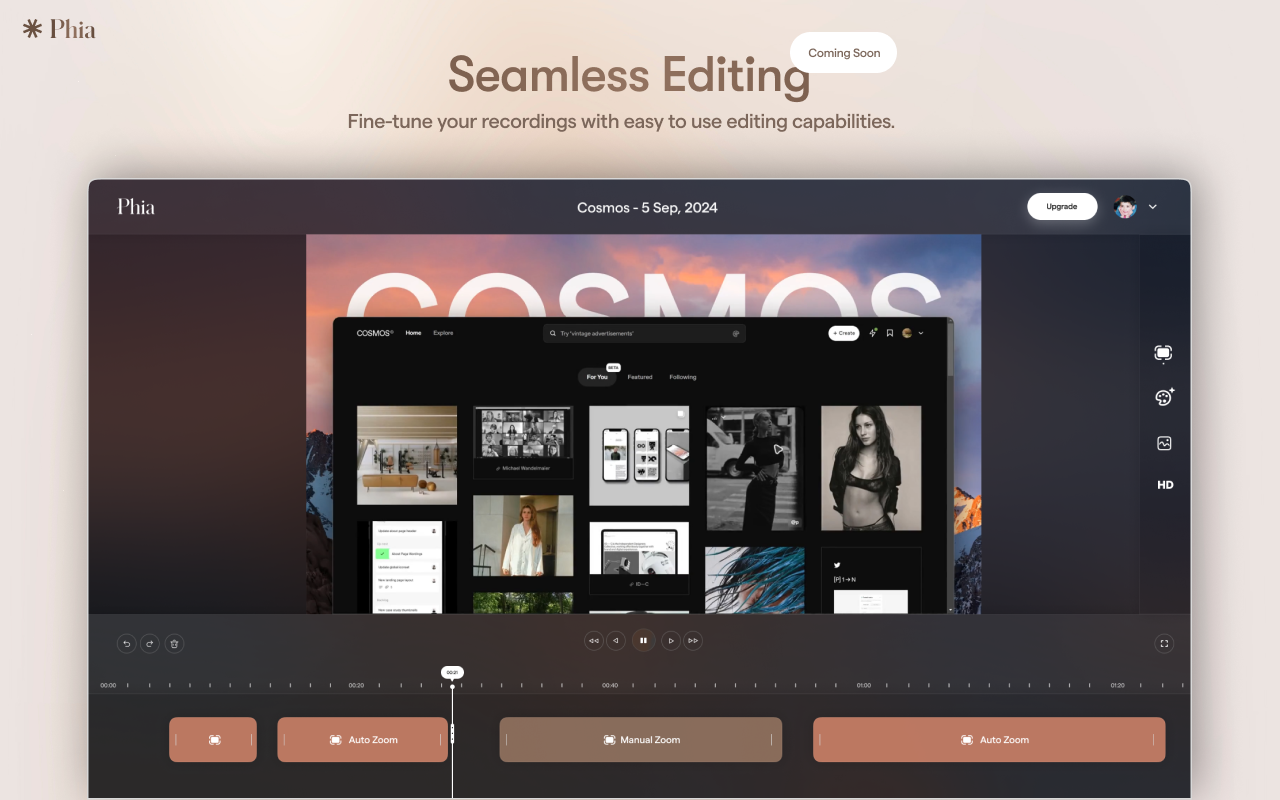
Task: Expand the account dropdown chevron beside the avatar
Action: pyautogui.click(x=1152, y=207)
